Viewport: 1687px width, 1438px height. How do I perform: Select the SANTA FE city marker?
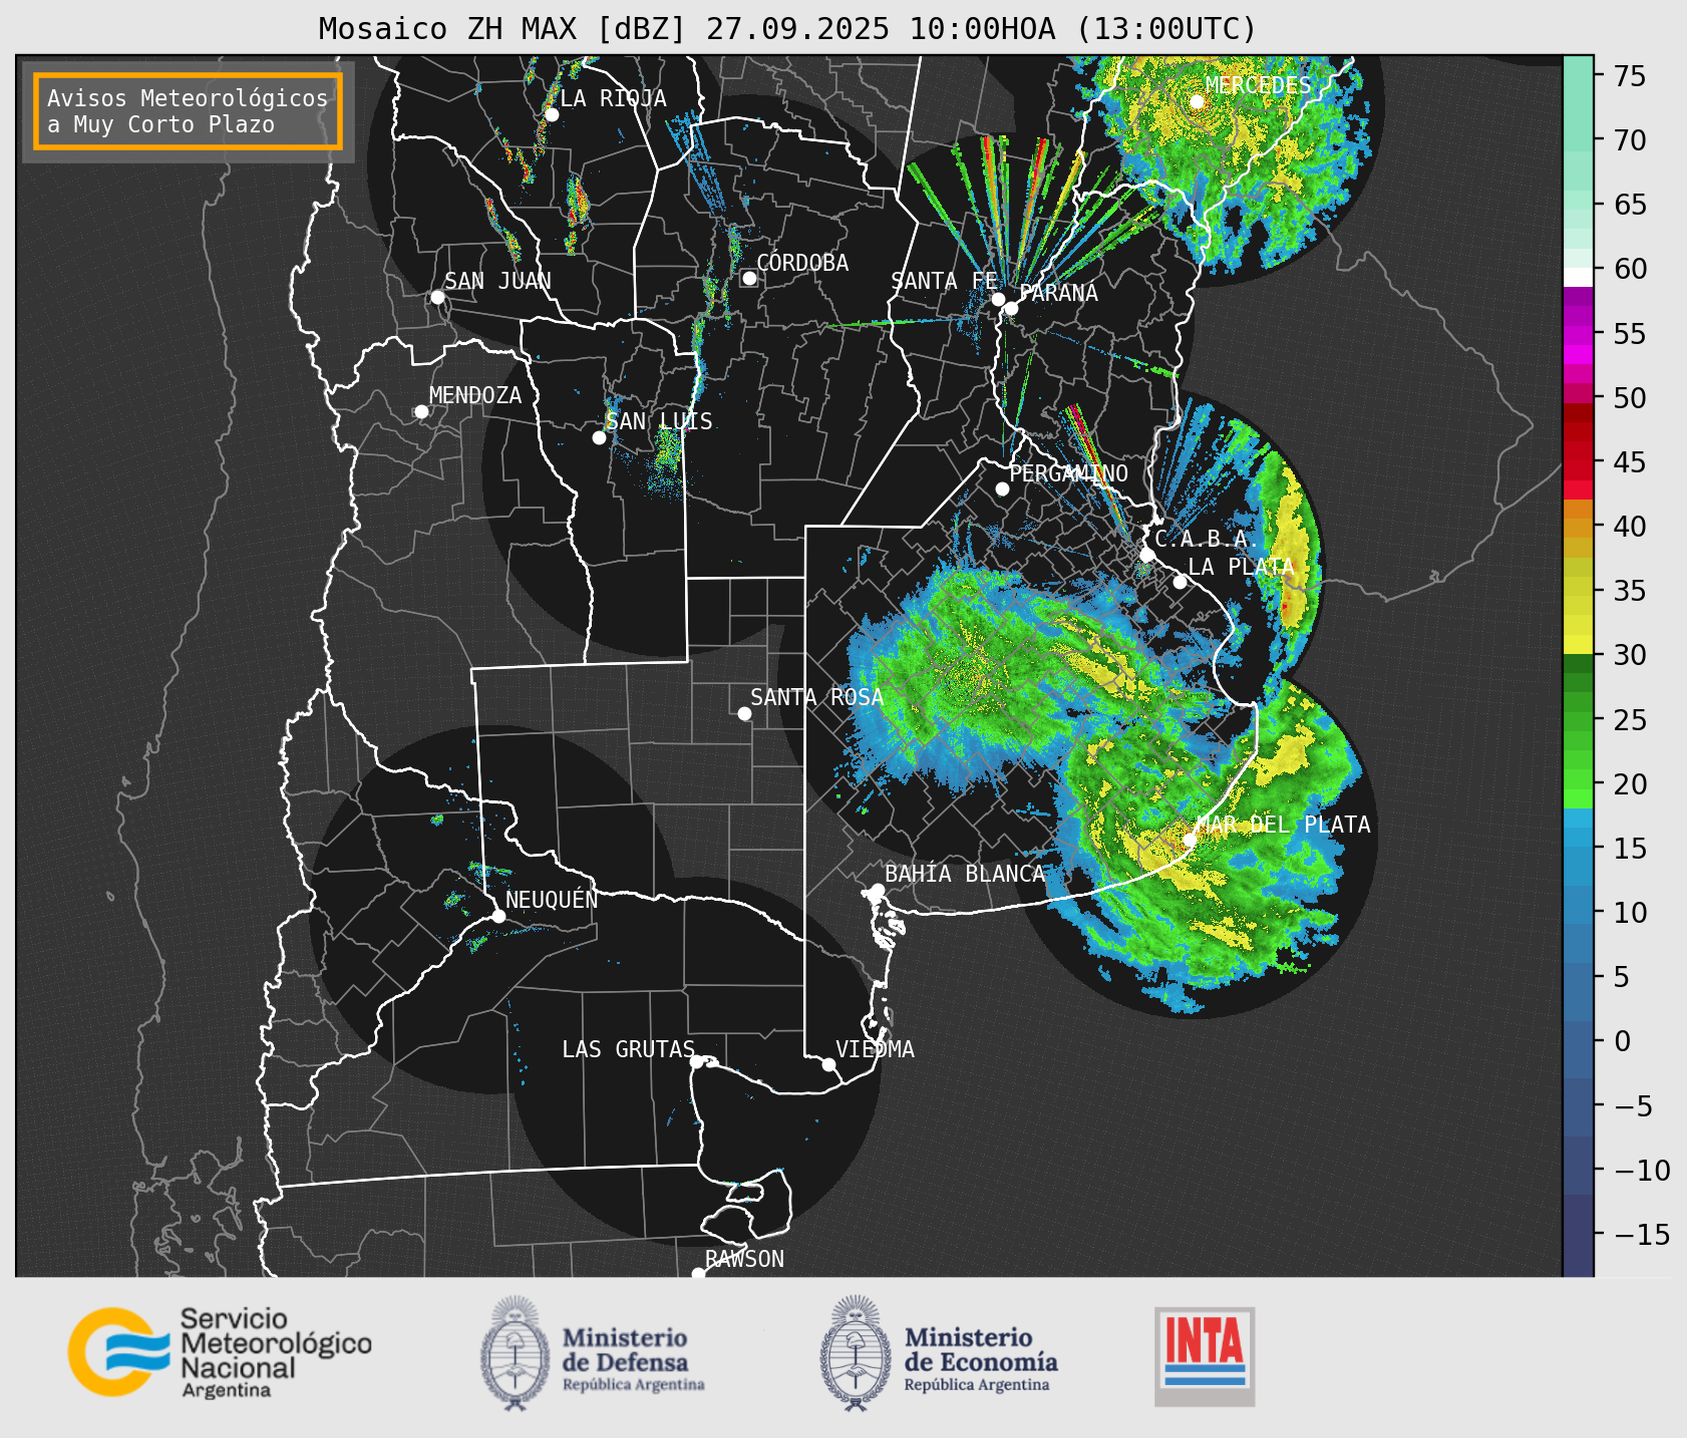(998, 299)
